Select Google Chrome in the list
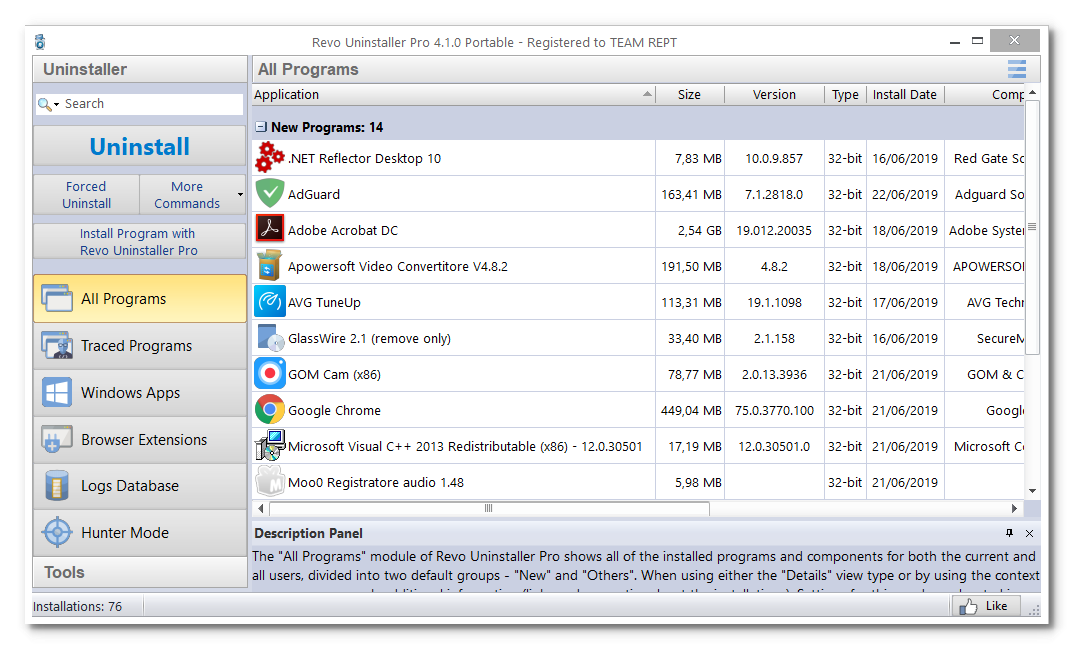1074x649 pixels. point(334,411)
